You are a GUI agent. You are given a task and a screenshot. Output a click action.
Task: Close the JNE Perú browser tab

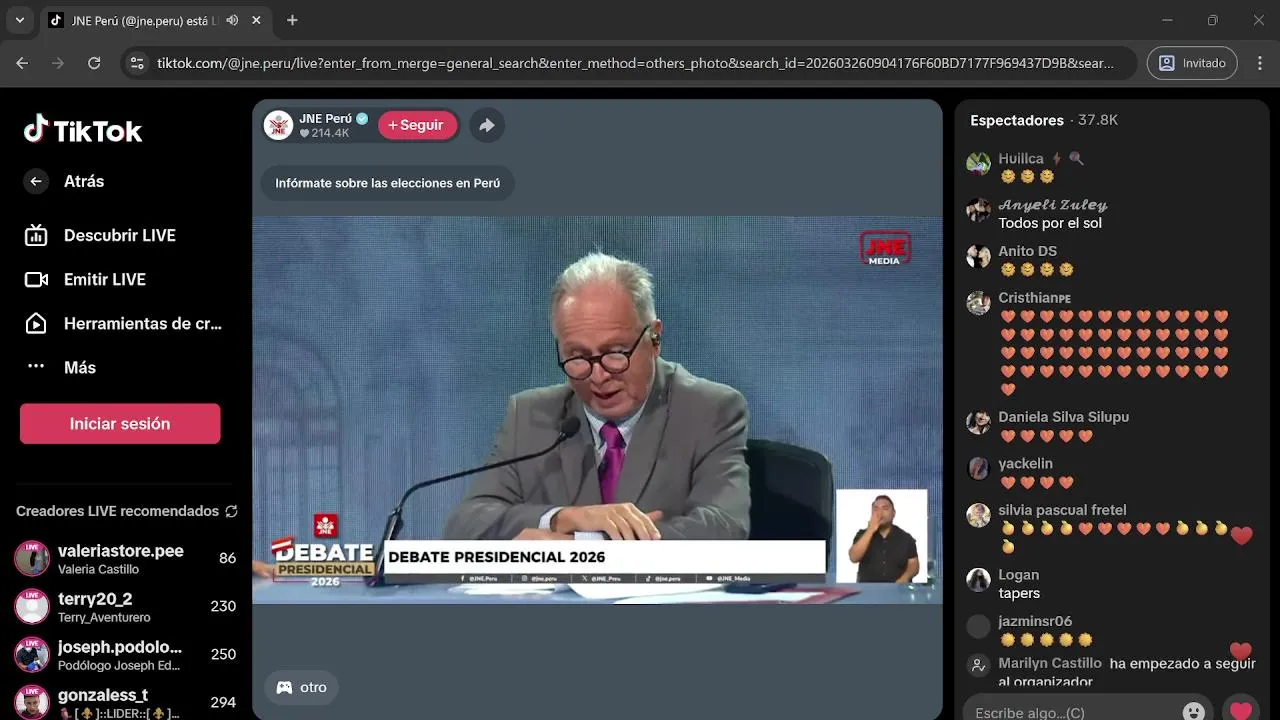click(257, 20)
